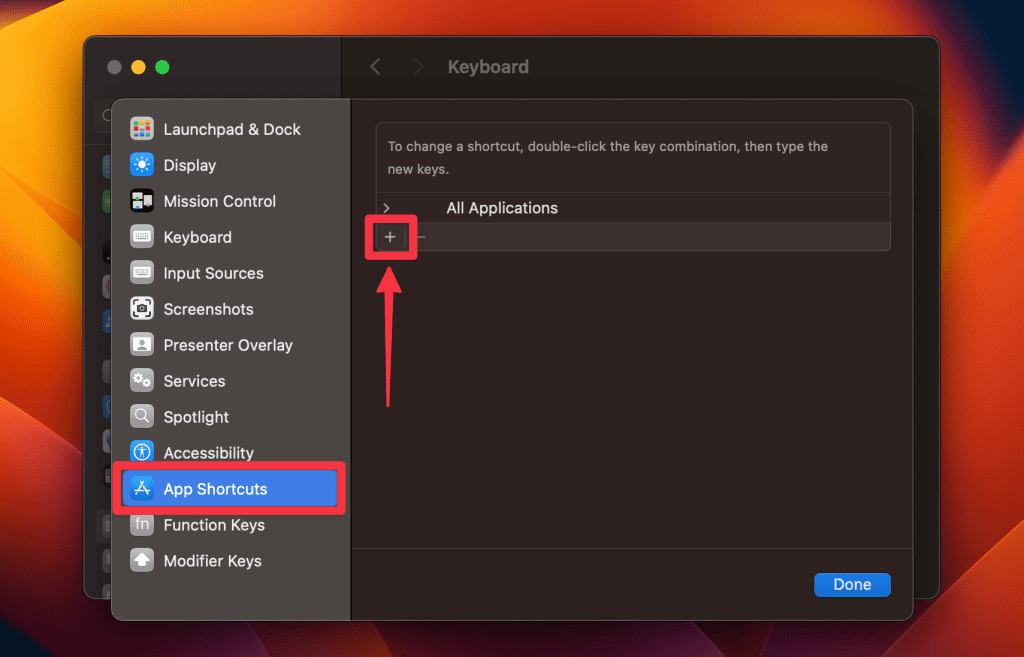Screen dimensions: 1024x657
Task: Click the Accessibility icon
Action: 142,453
